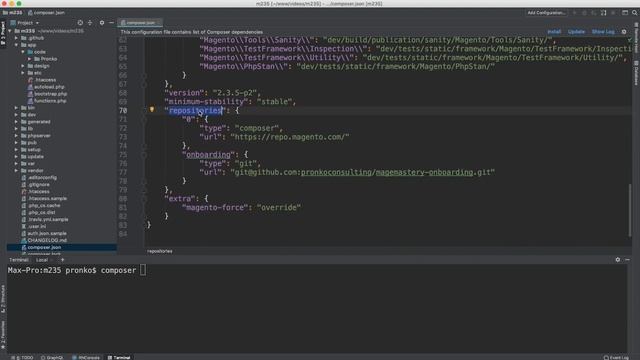Expand the generated folder
Image resolution: width=640 pixels, height=360 pixels.
click(16, 122)
